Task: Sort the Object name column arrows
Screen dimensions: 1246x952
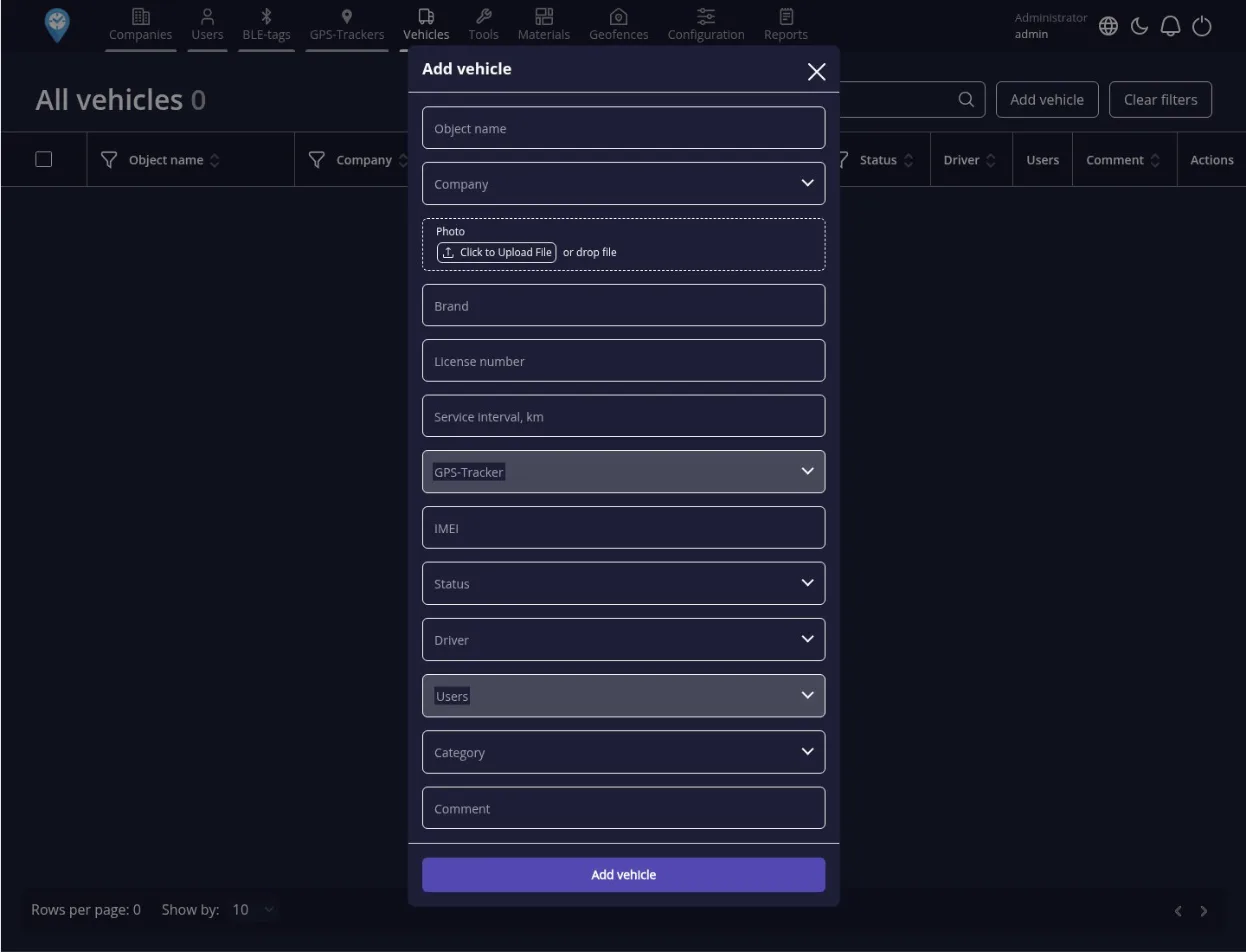Action: pyautogui.click(x=214, y=160)
